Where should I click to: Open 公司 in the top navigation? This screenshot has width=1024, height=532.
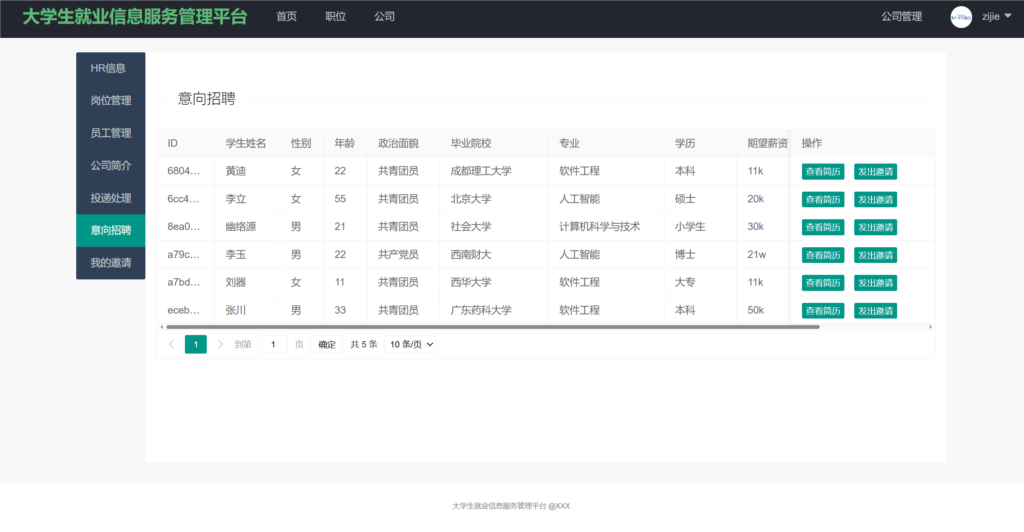[384, 17]
